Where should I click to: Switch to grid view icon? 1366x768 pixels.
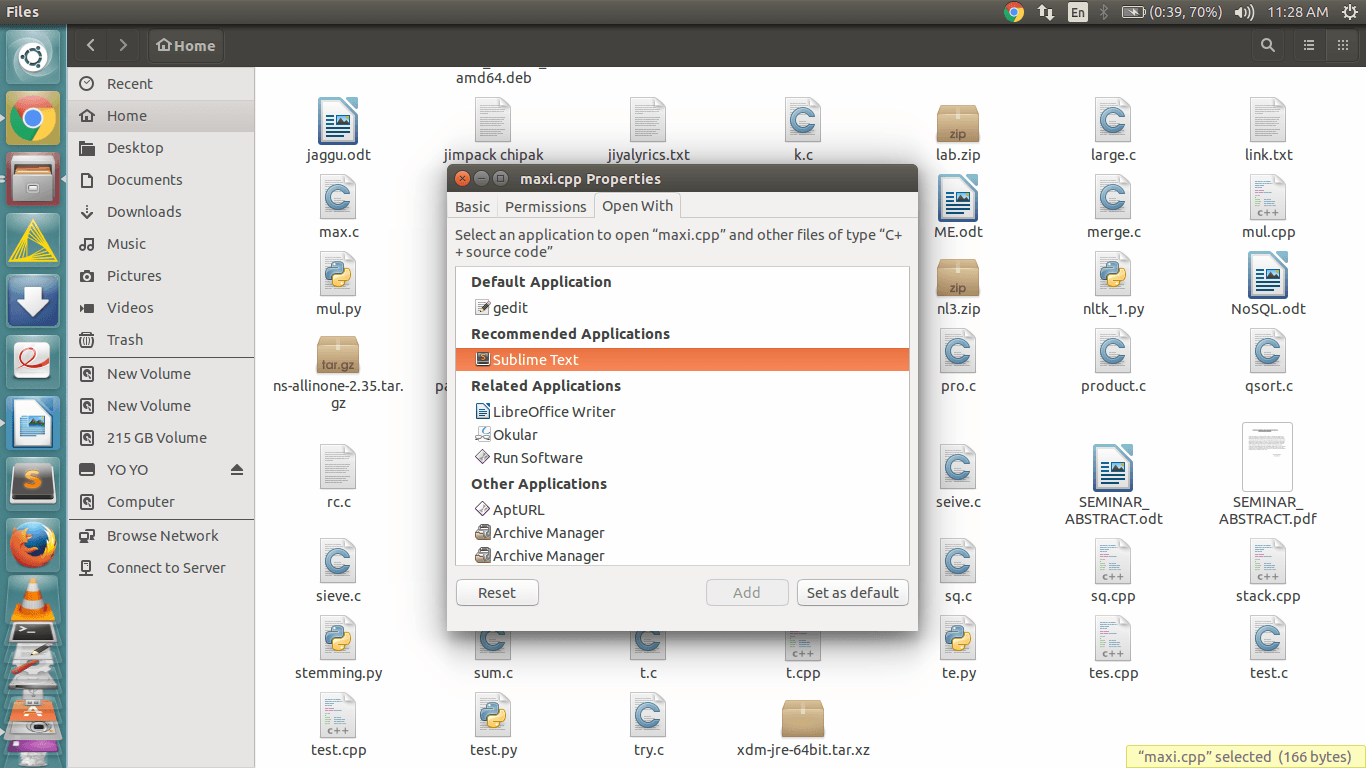pyautogui.click(x=1342, y=45)
